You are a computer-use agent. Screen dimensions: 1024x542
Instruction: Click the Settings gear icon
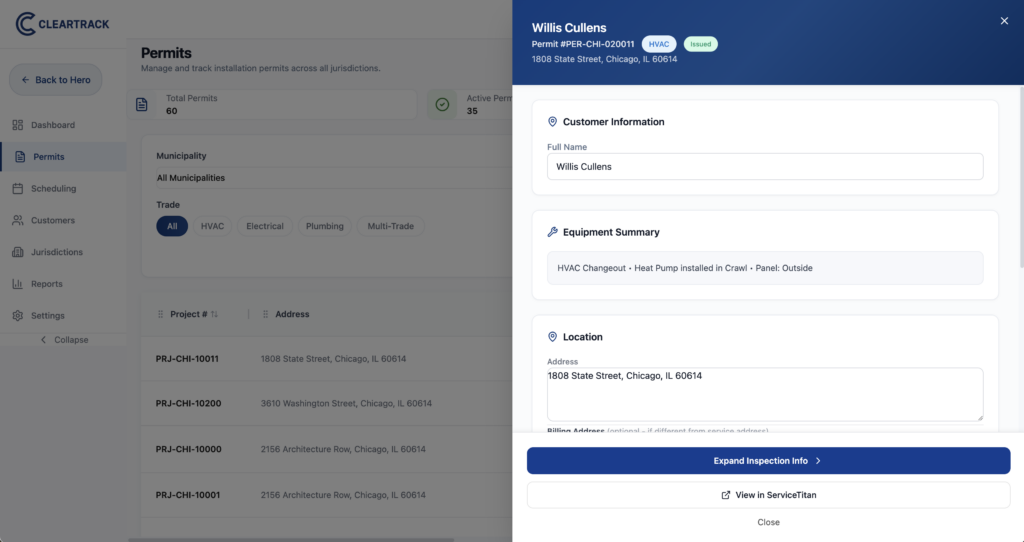18,316
